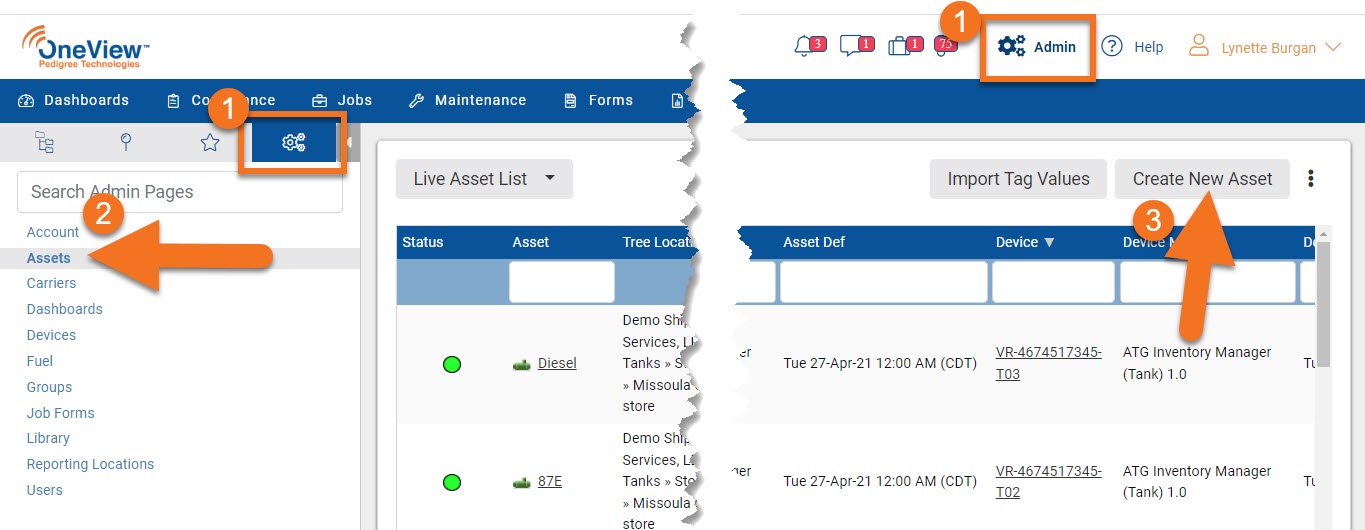Open the Admin menu text in header
Screen dimensions: 1365x530
pyautogui.click(x=1055, y=47)
